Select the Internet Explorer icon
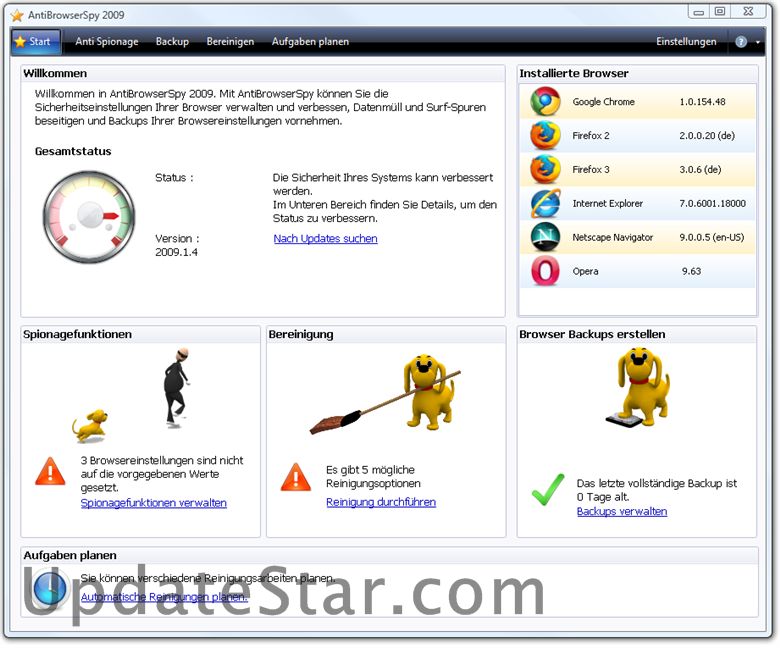Image resolution: width=780 pixels, height=648 pixels. pos(545,203)
